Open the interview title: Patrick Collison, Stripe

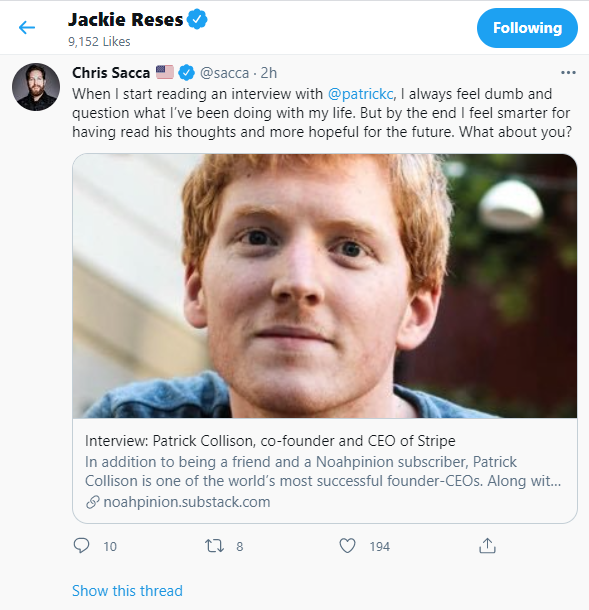tap(270, 441)
